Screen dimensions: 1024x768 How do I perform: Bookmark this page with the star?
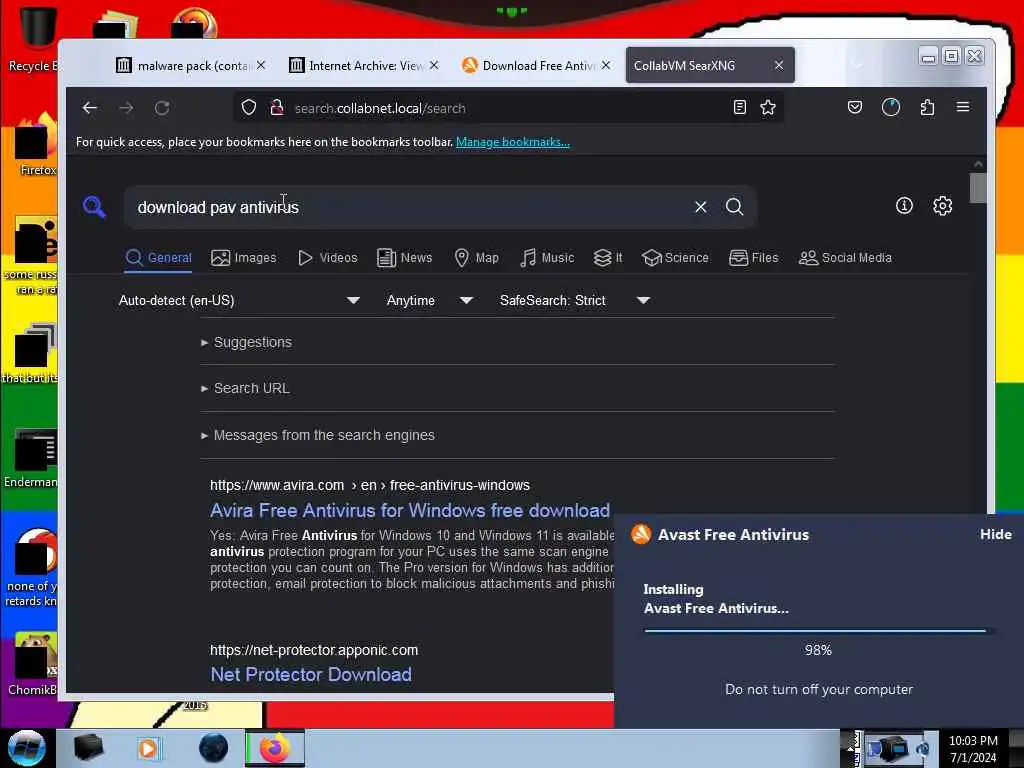coord(768,108)
